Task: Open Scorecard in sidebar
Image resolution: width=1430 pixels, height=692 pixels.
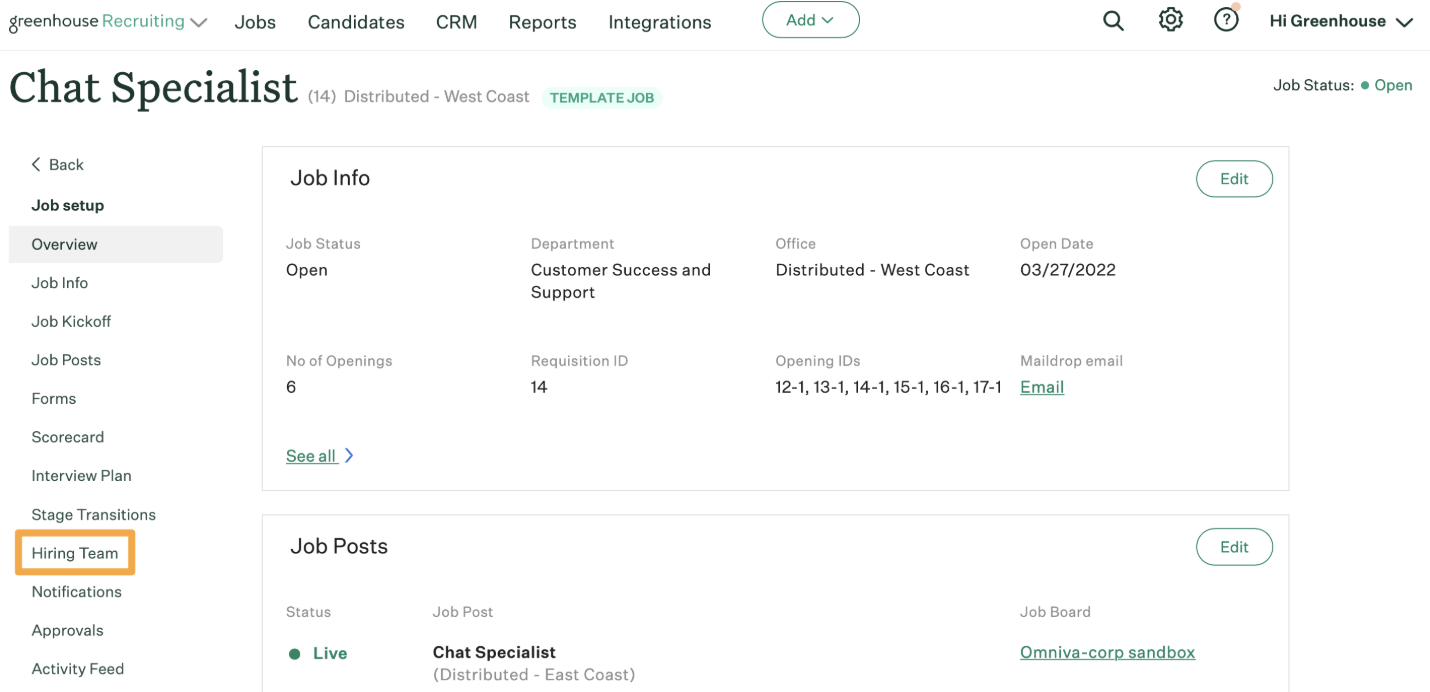Action: tap(68, 437)
